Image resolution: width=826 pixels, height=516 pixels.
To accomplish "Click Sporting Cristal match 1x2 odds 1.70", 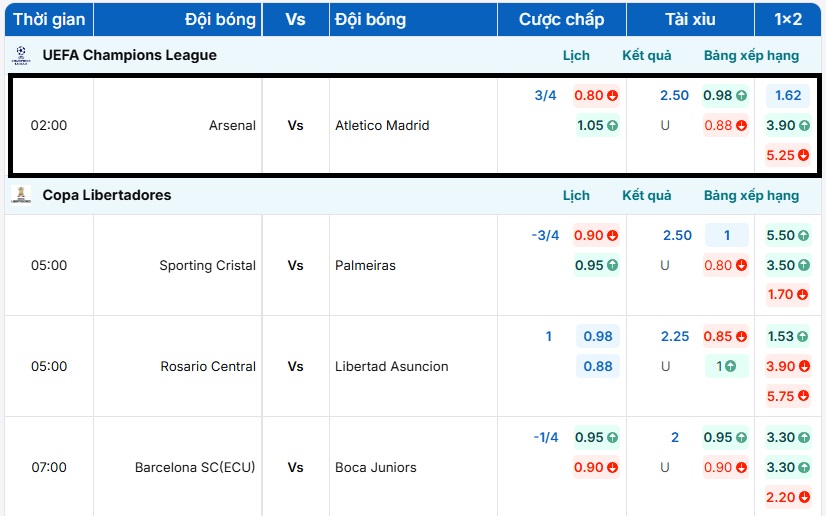I will coord(787,295).
